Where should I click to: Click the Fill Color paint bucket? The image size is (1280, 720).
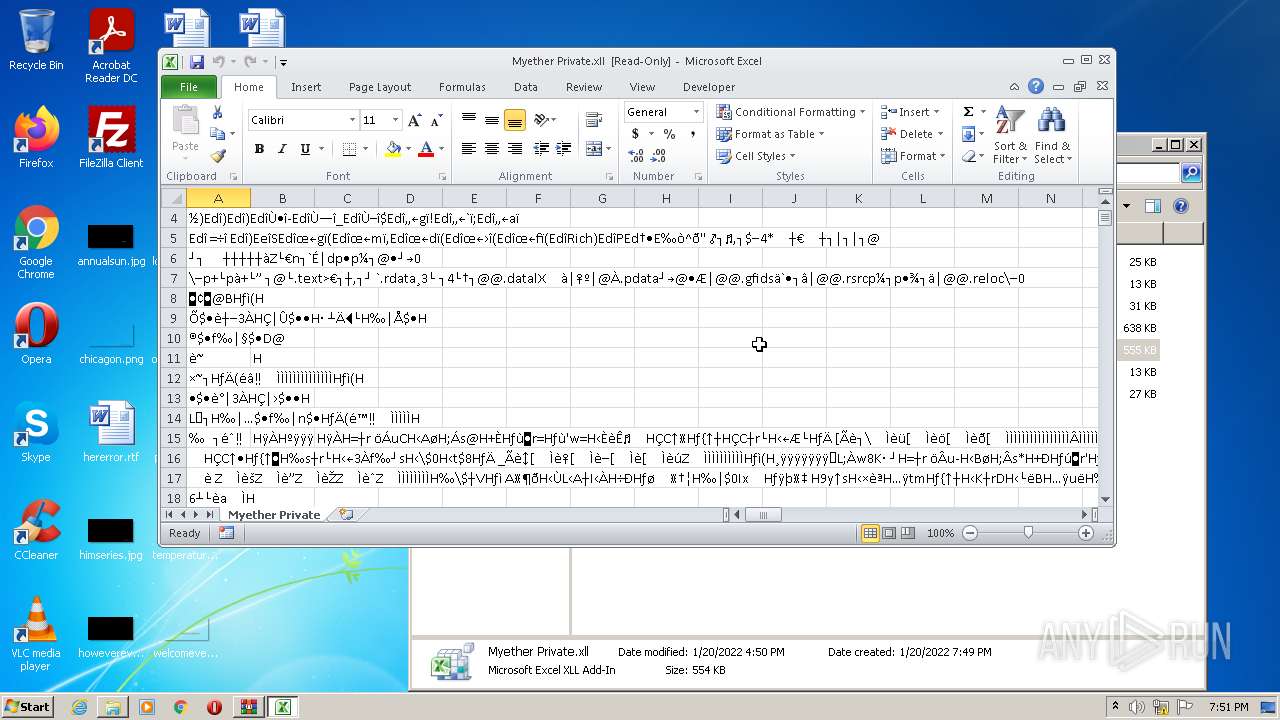[x=393, y=149]
